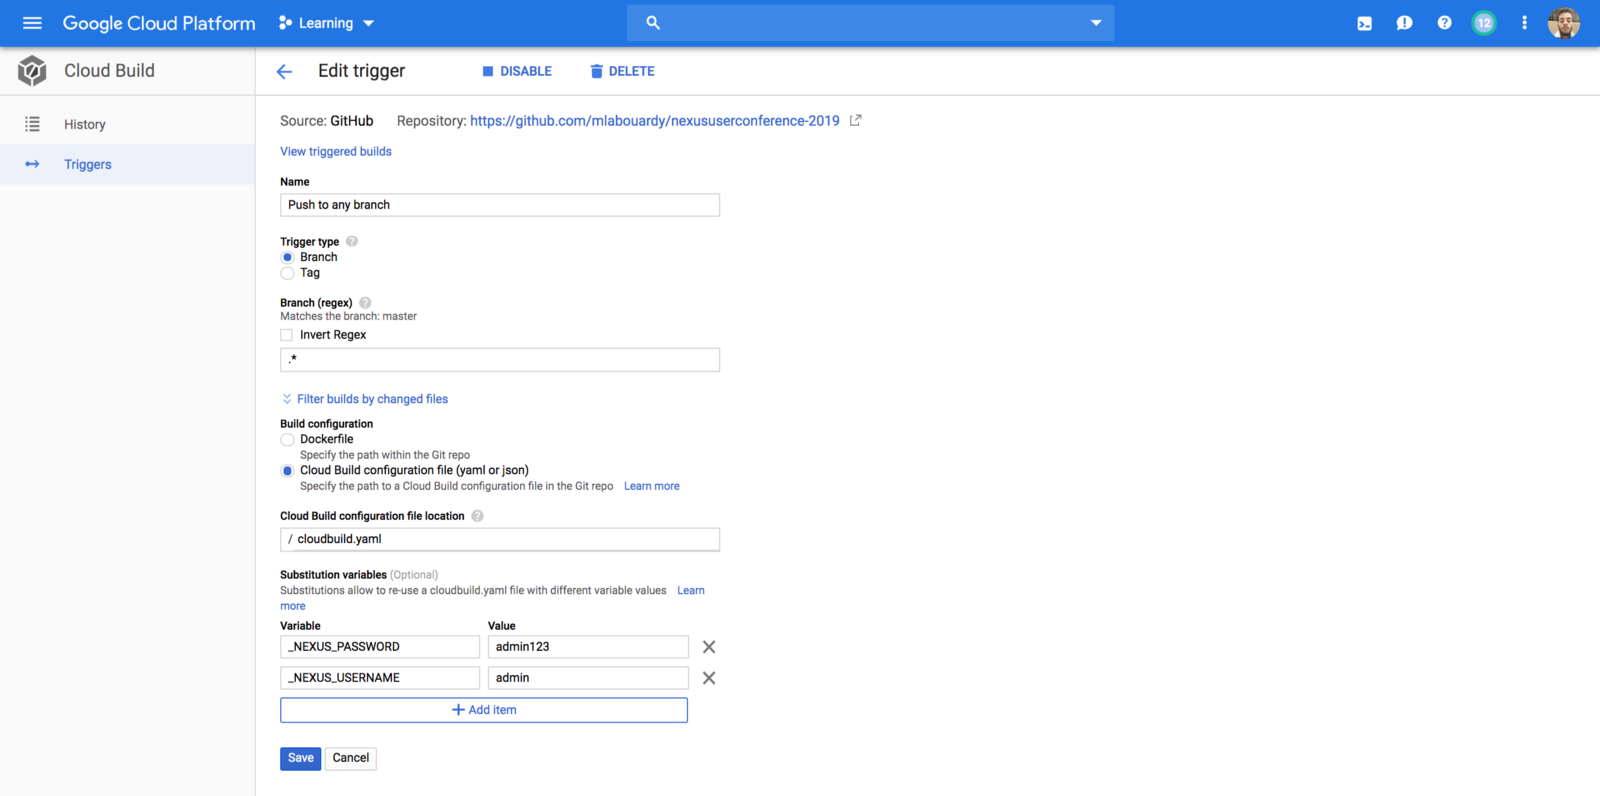The height and width of the screenshot is (796, 1600).
Task: Open the View triggered builds link
Action: click(x=336, y=152)
